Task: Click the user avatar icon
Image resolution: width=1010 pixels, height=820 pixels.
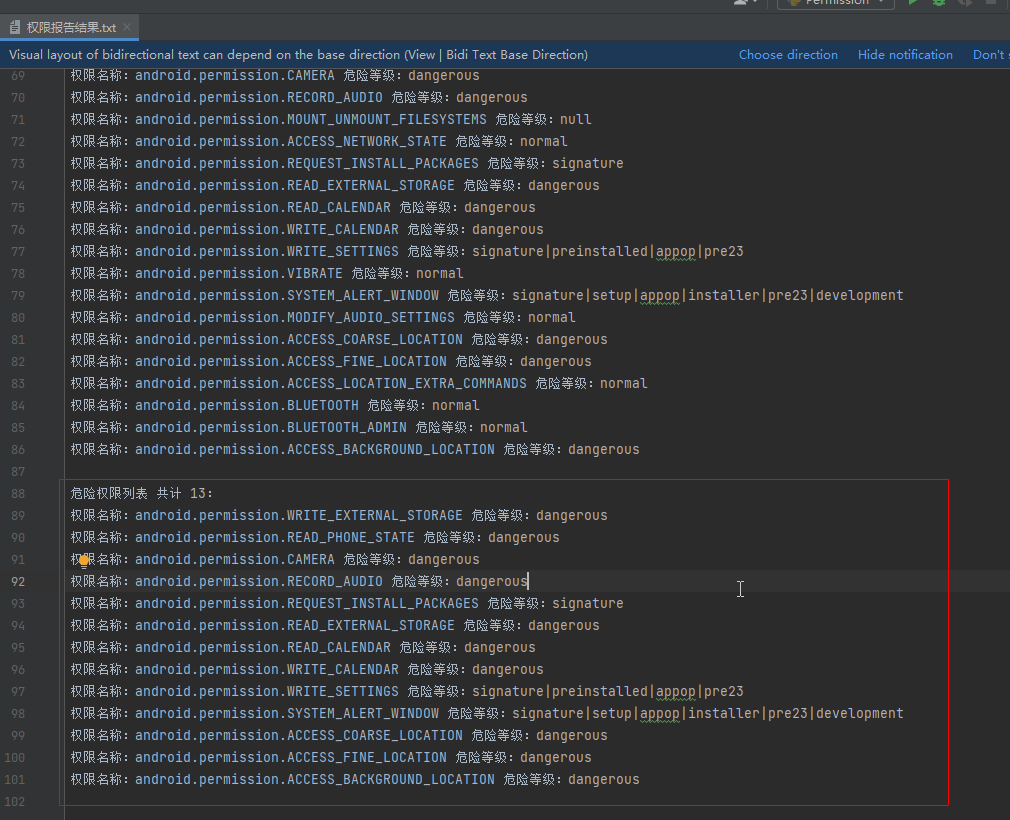Action: tap(738, 4)
